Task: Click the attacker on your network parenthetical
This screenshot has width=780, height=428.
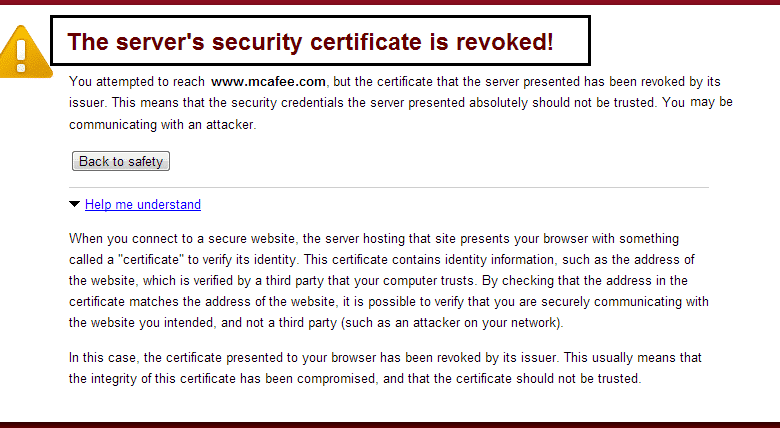Action: click(x=452, y=322)
